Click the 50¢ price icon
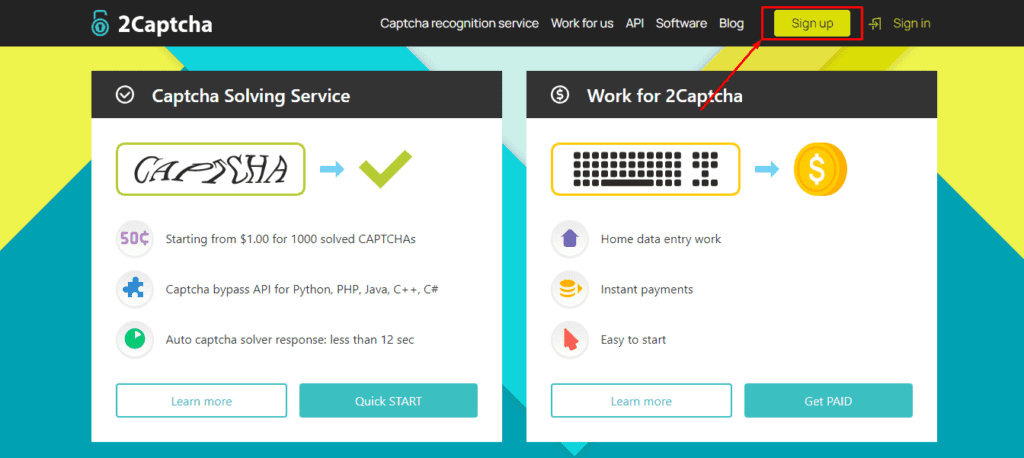This screenshot has width=1024, height=458. [x=135, y=239]
